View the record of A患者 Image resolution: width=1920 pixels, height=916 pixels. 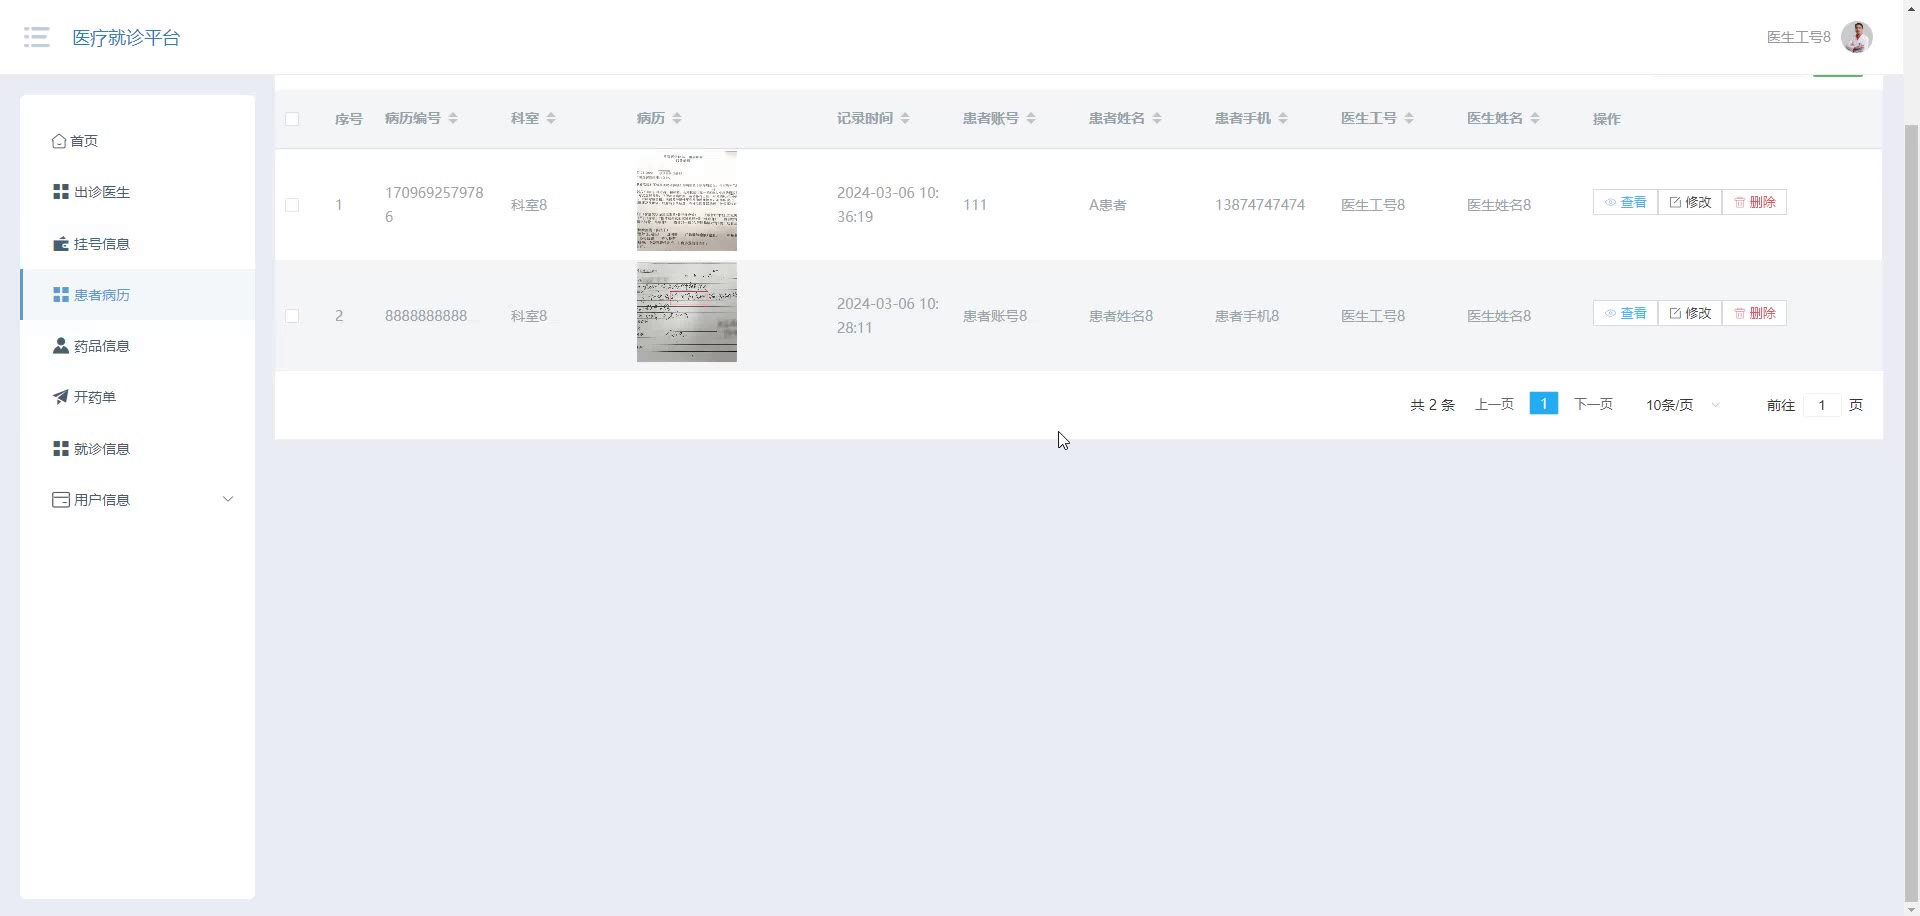click(x=1625, y=202)
